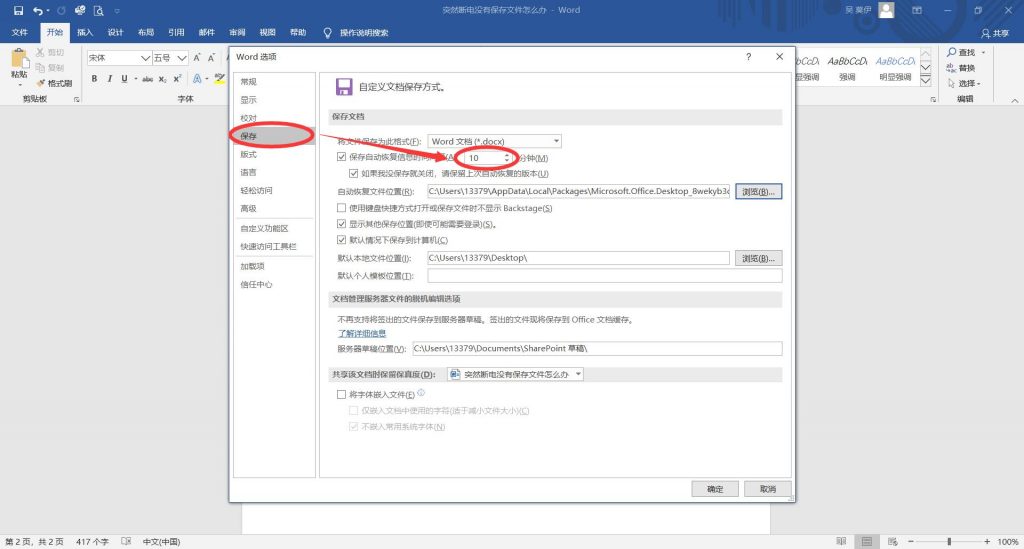
Task: Click the default local file location field
Action: coord(578,258)
